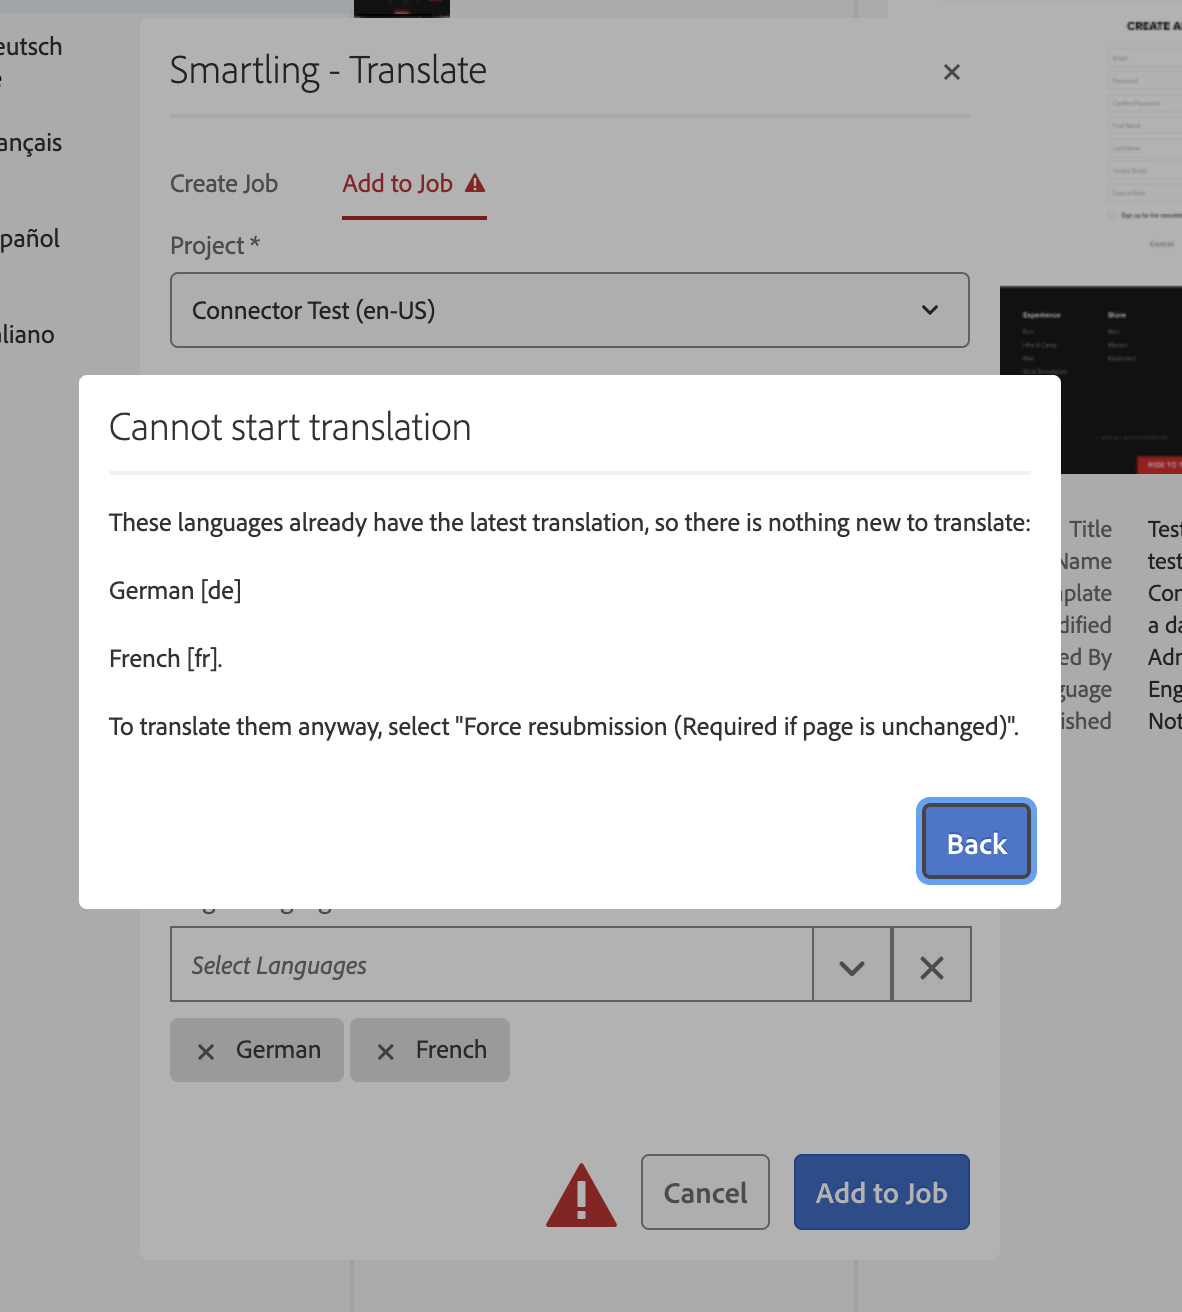Click the Cancel button
Viewport: 1182px width, 1312px height.
[x=705, y=1192]
